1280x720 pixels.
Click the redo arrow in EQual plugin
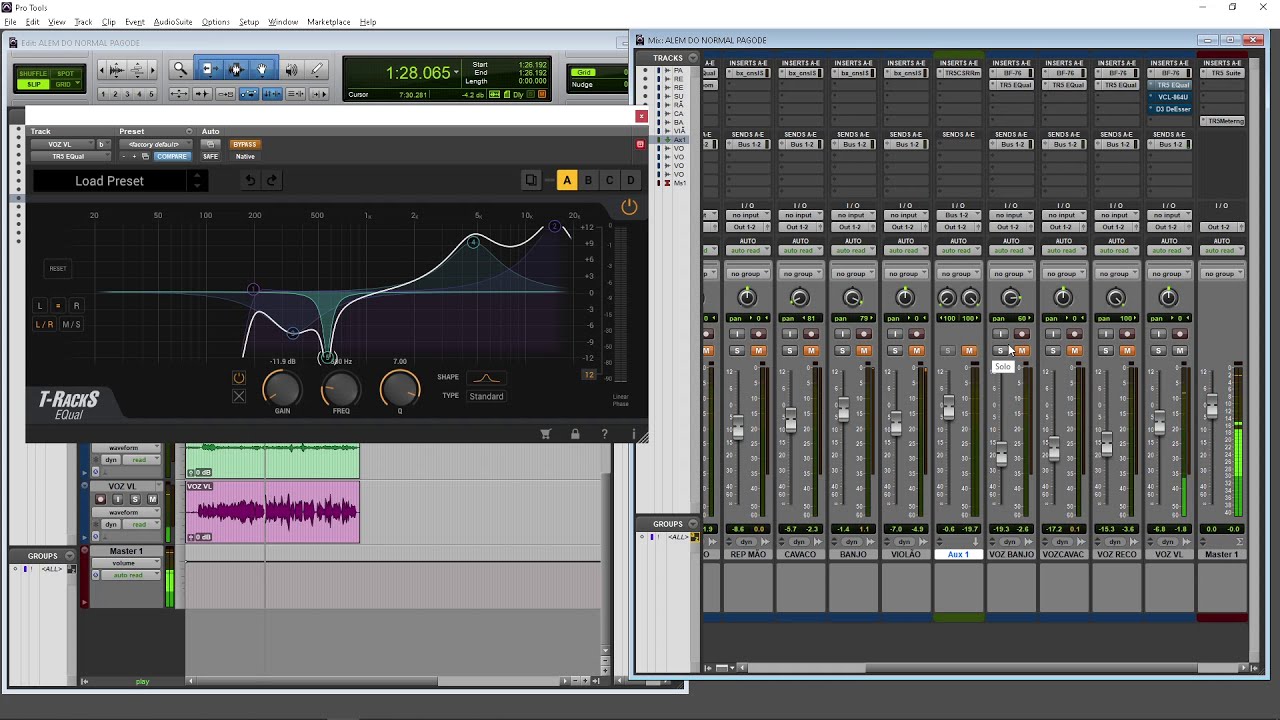coord(271,180)
